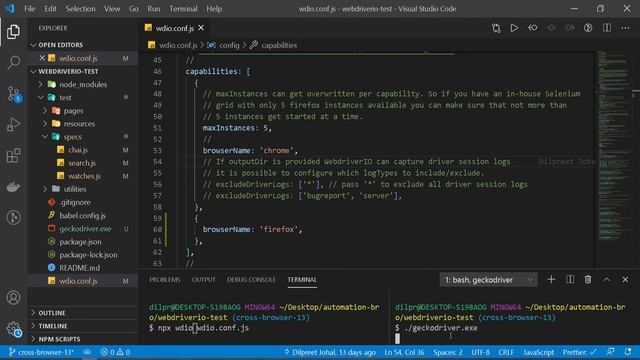Open the Search view in activity bar
Image resolution: width=640 pixels, height=360 pixels.
13,62
